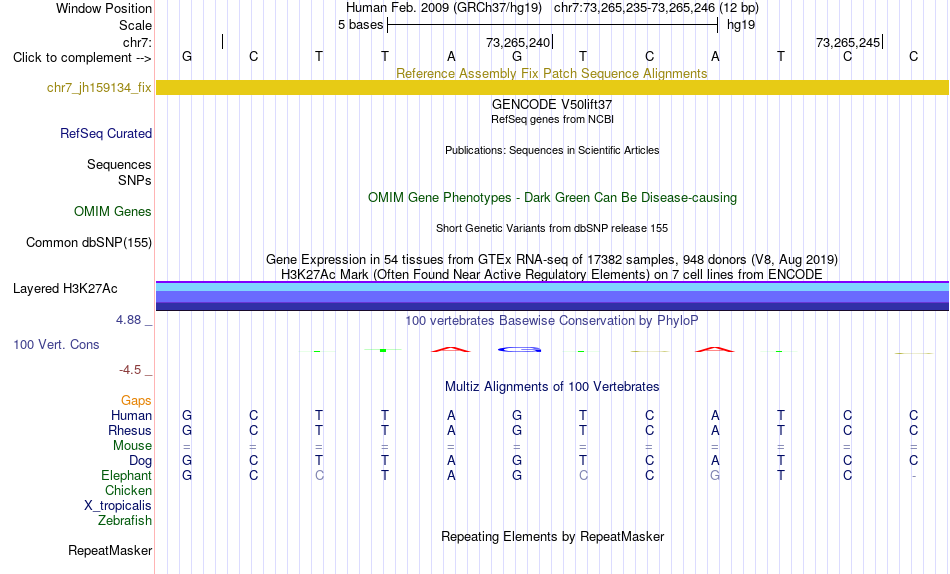
Task: Click the Gaps row label
Action: tap(136, 401)
